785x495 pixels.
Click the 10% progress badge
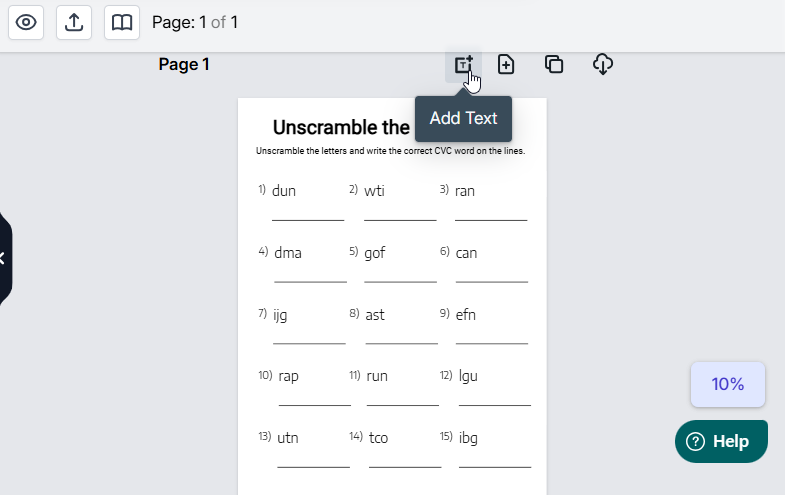click(x=728, y=384)
